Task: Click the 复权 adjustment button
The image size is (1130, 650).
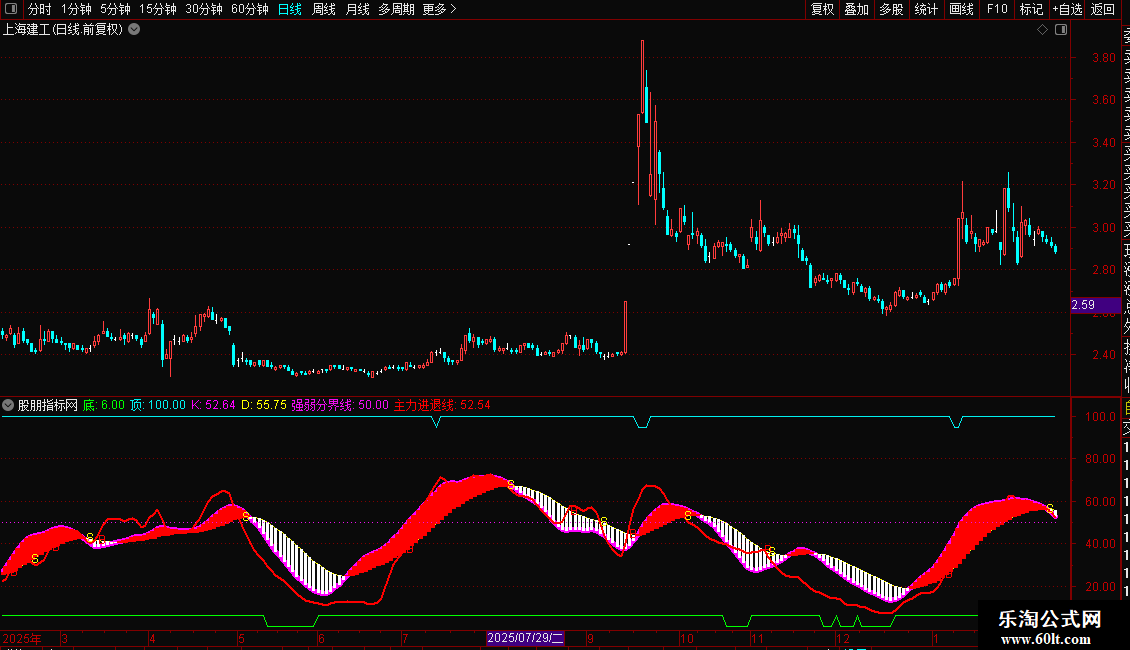Action: [822, 9]
